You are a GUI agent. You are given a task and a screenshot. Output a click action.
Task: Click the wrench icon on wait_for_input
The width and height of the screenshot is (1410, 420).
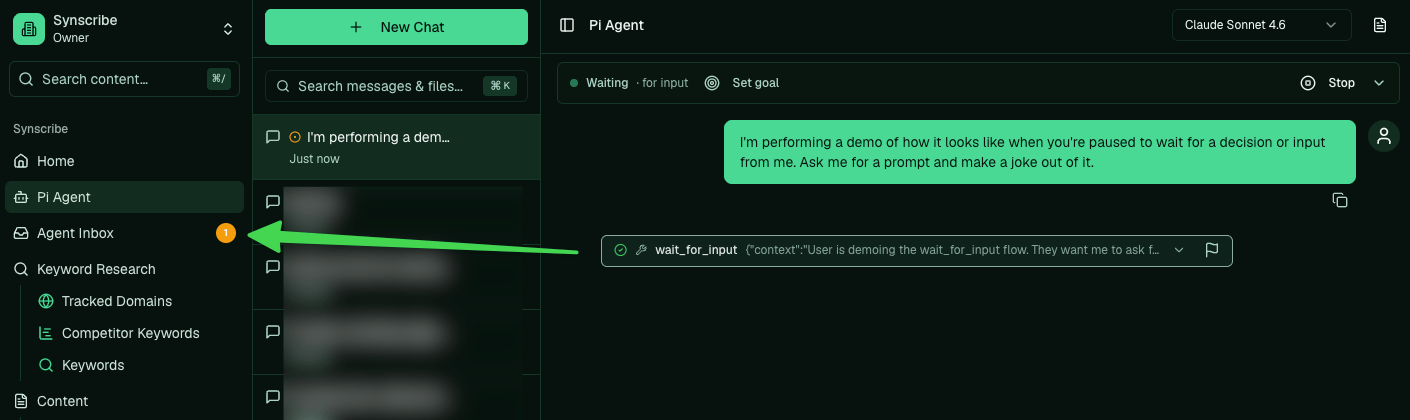tap(641, 250)
